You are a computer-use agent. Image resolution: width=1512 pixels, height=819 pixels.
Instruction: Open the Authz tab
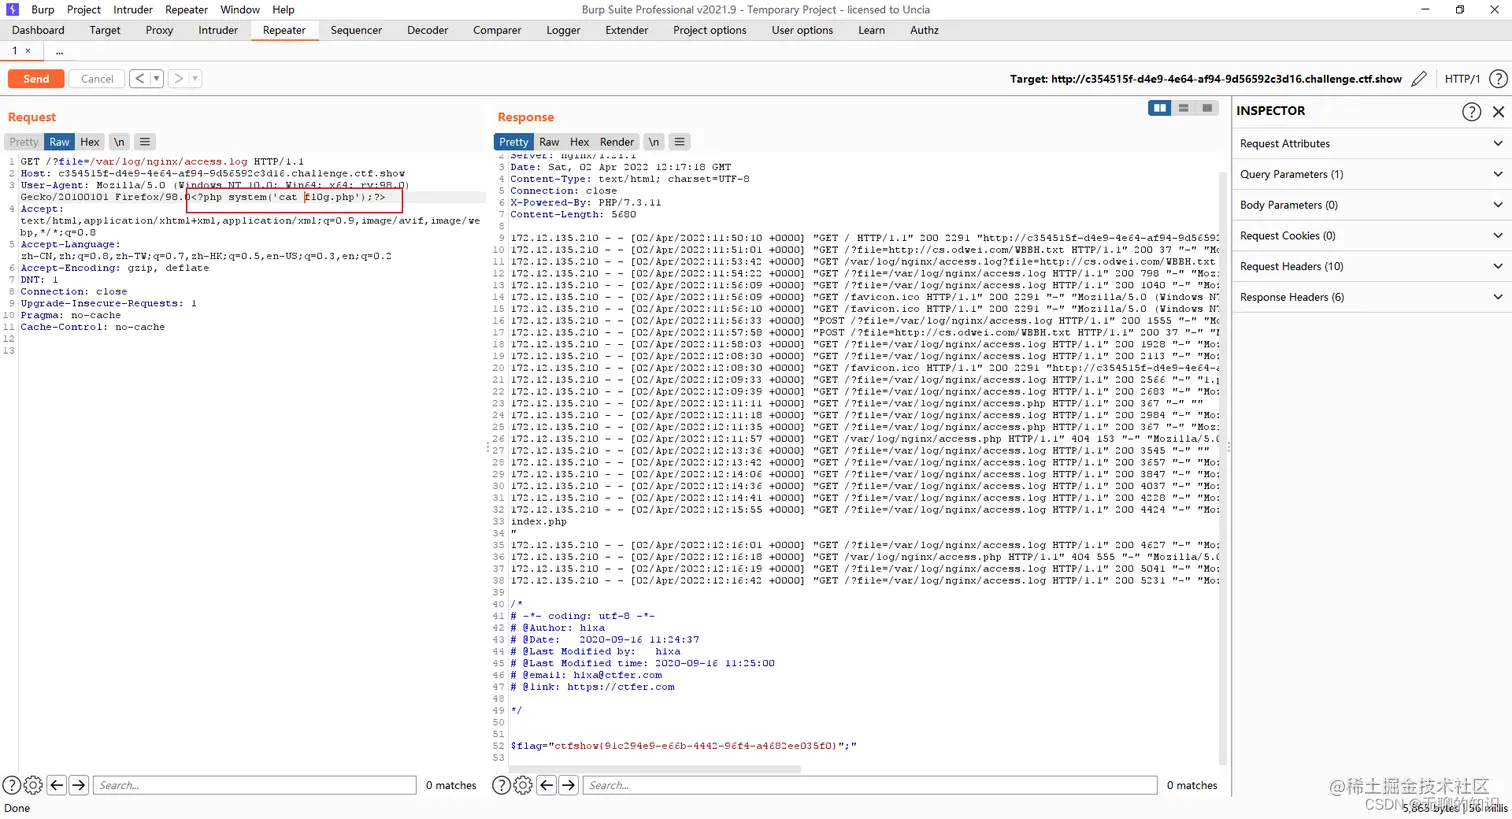[924, 30]
